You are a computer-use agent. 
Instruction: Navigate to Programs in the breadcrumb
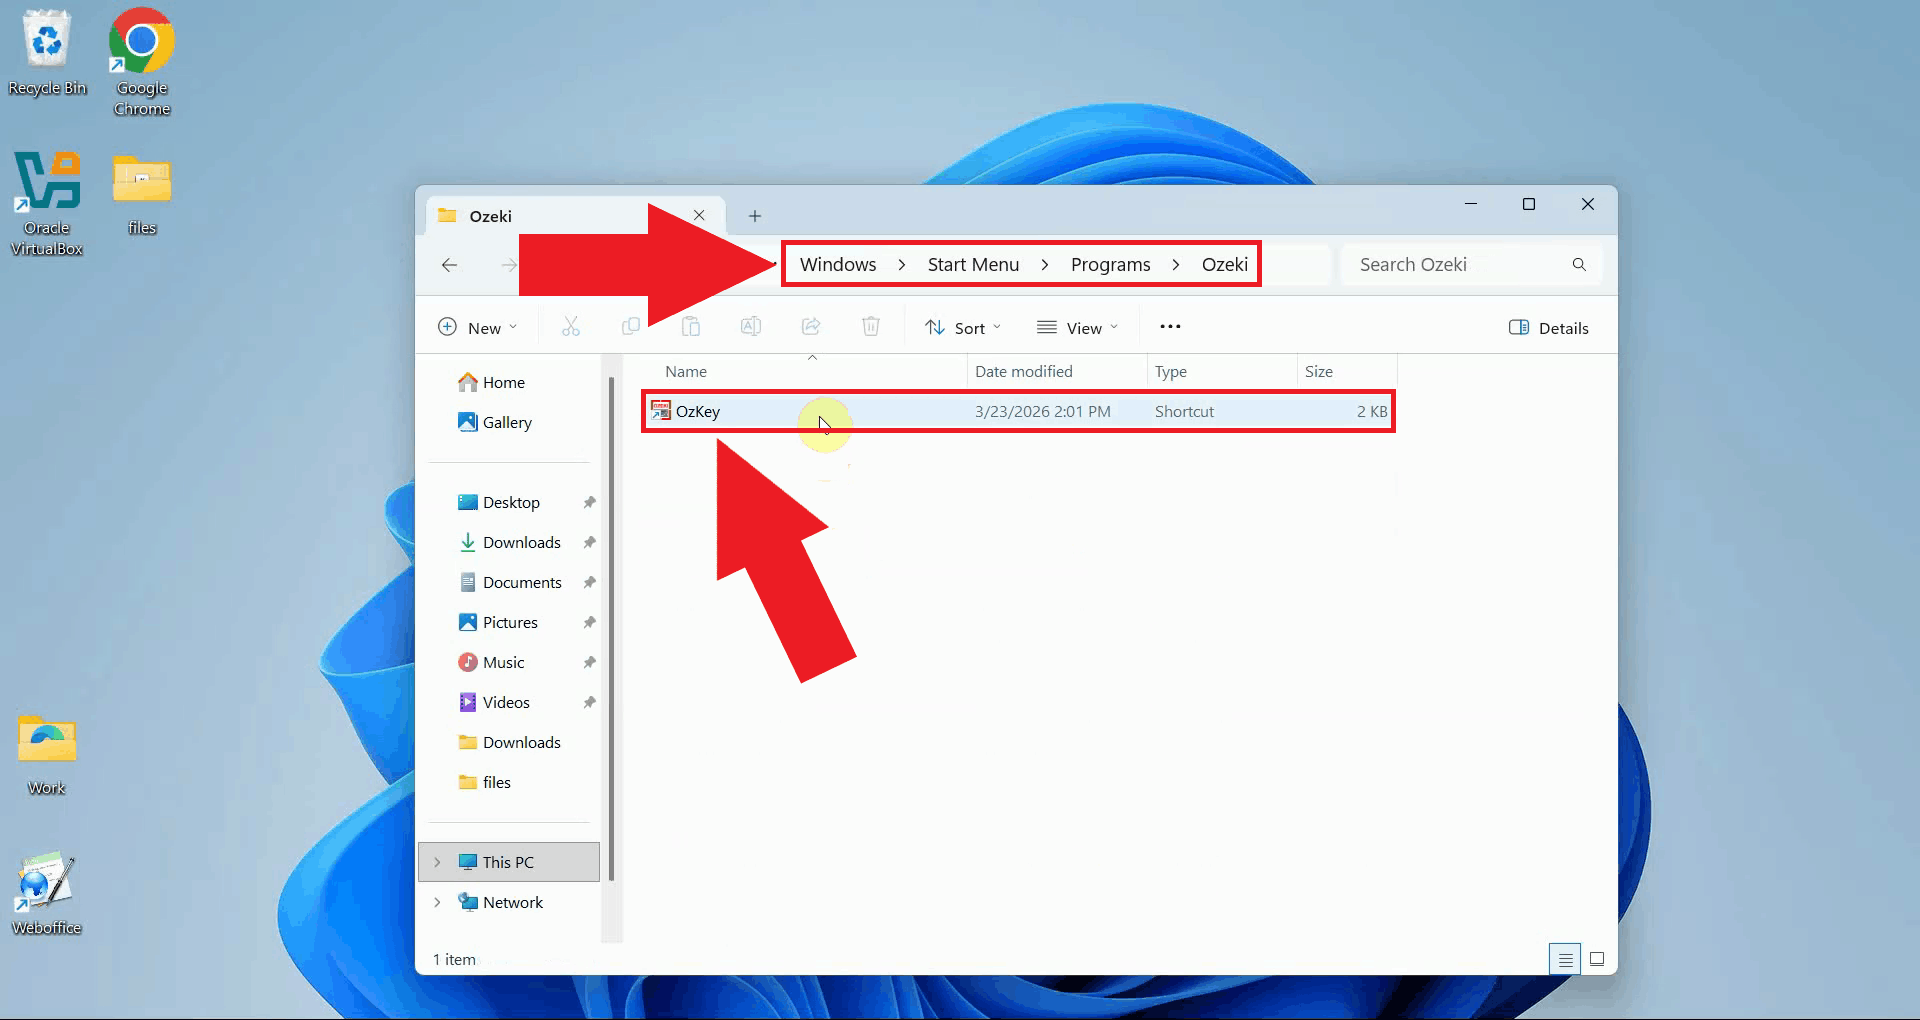pyautogui.click(x=1110, y=264)
